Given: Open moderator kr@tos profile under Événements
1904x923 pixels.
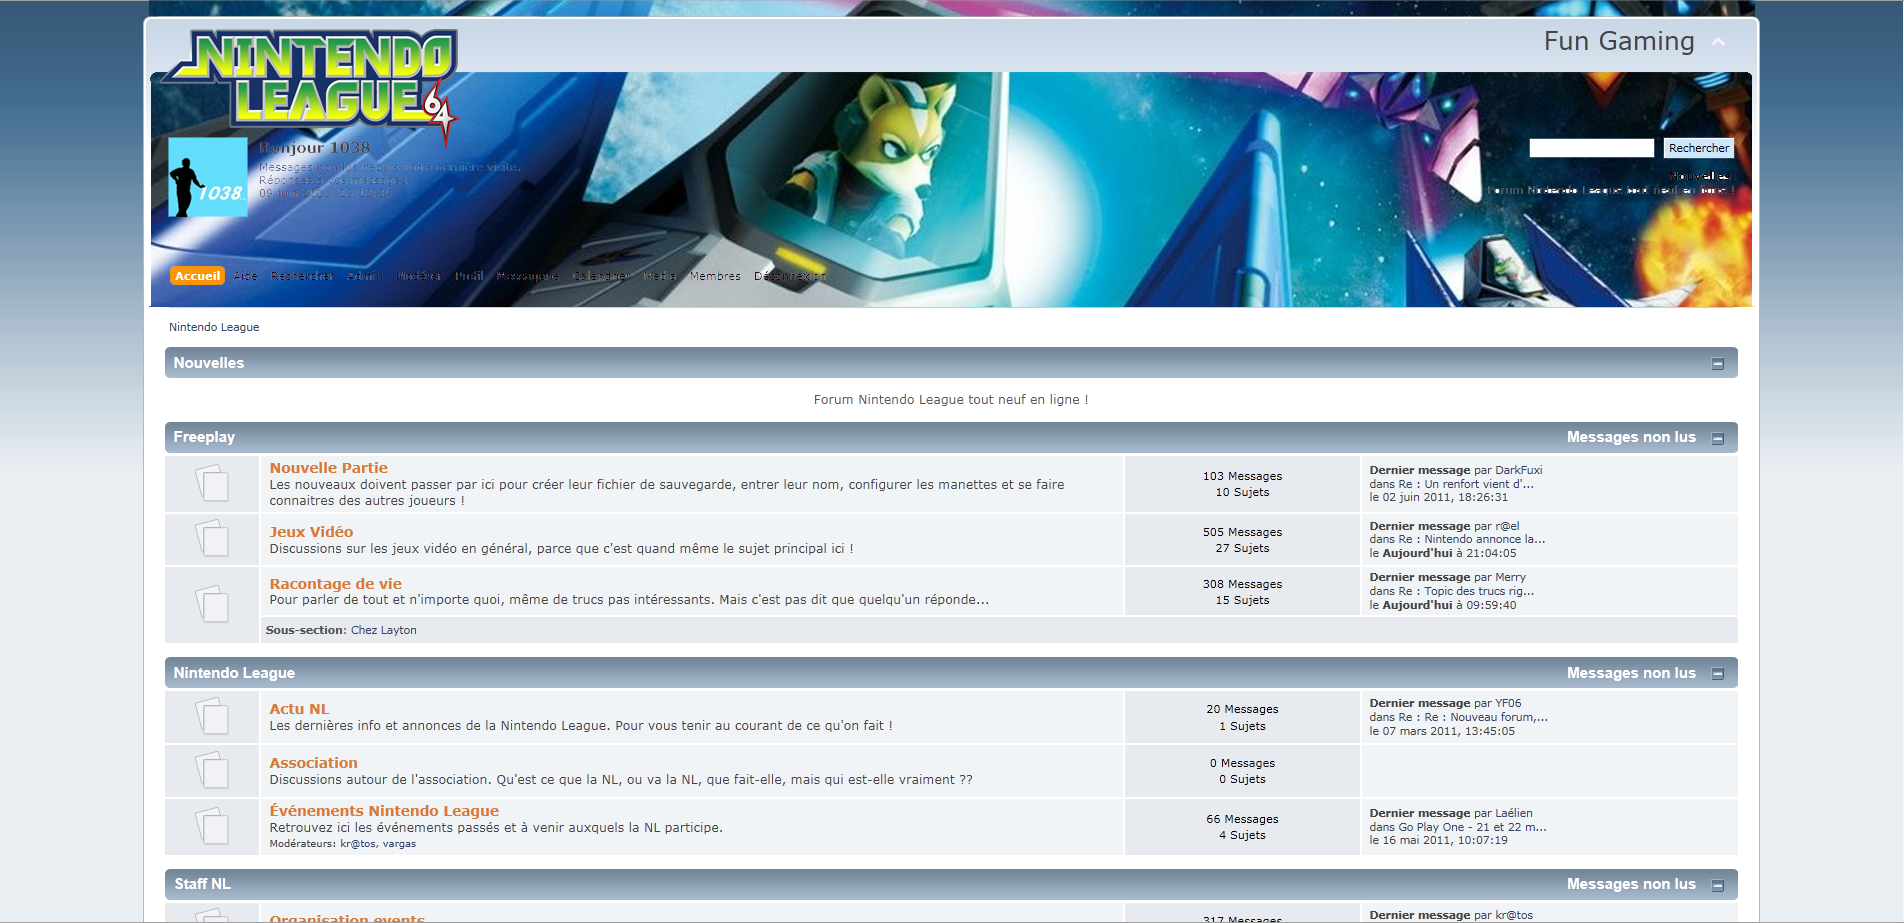Looking at the screenshot, I should (x=358, y=844).
